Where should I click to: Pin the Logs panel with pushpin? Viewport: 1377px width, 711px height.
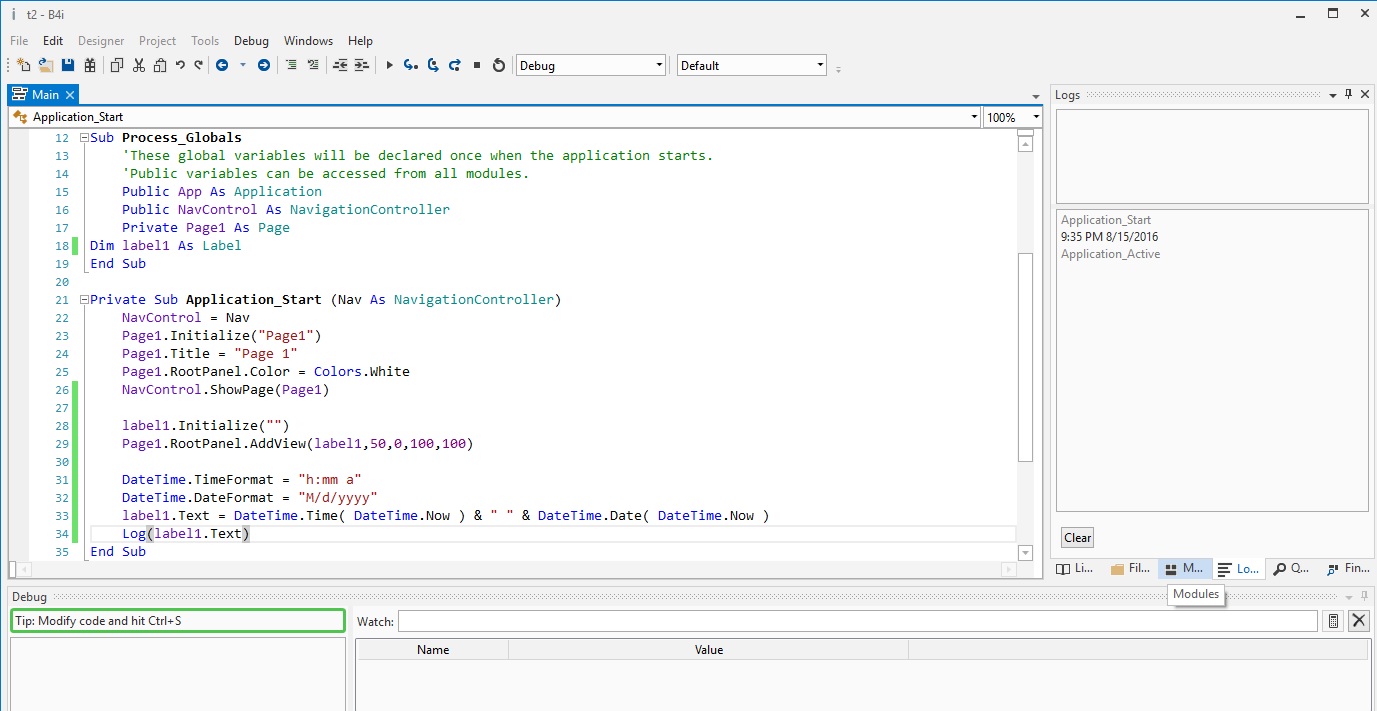1348,95
